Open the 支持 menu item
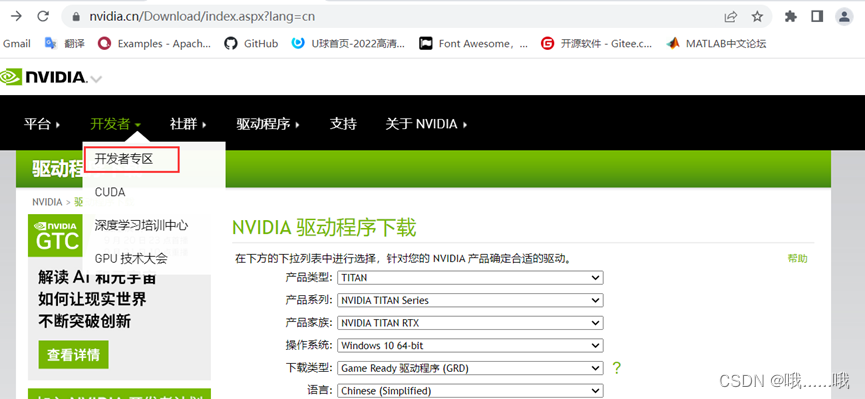 coord(343,124)
